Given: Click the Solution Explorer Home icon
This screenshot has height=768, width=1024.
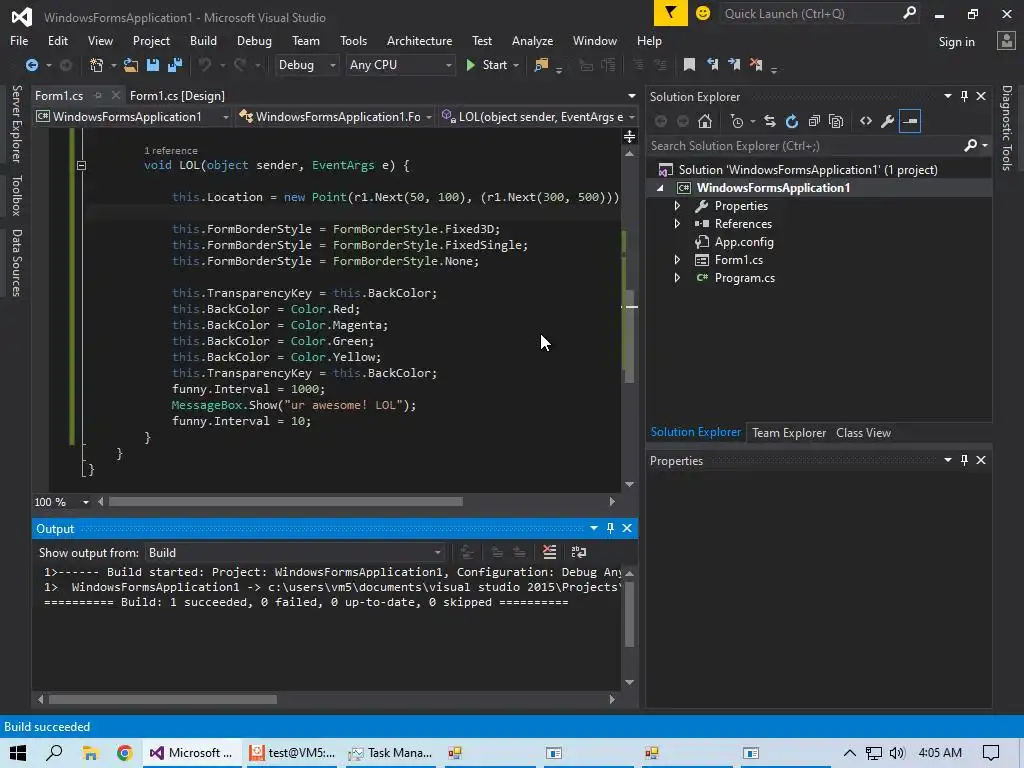Looking at the screenshot, I should tap(705, 121).
